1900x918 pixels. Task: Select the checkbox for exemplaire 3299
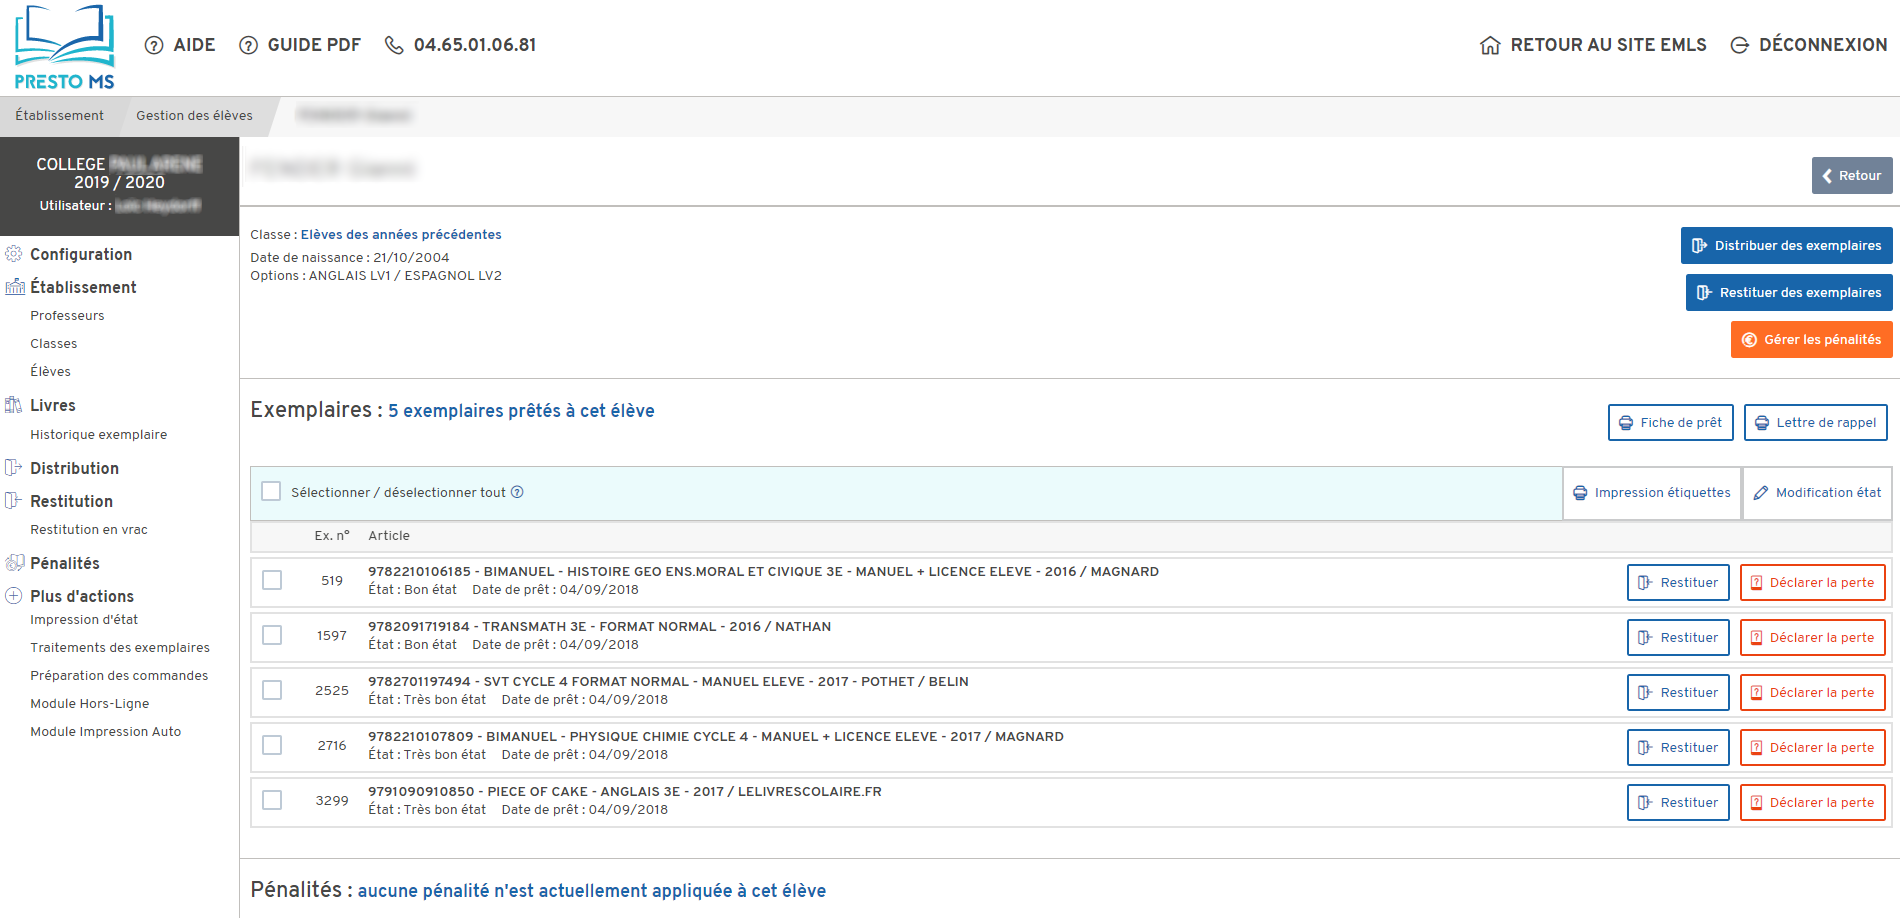[272, 801]
